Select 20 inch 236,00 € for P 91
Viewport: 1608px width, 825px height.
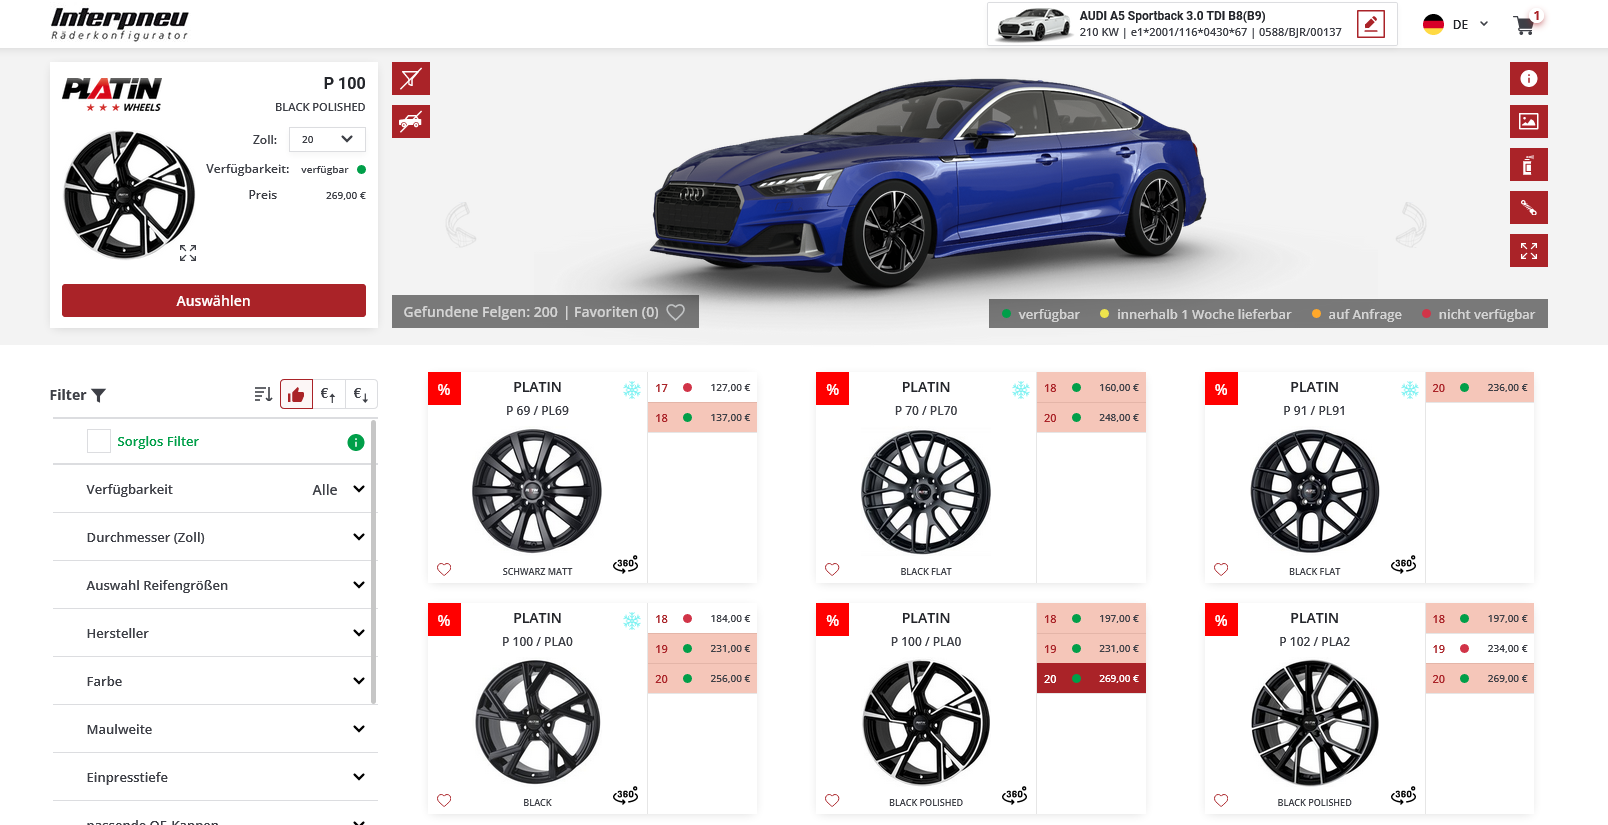[1479, 388]
